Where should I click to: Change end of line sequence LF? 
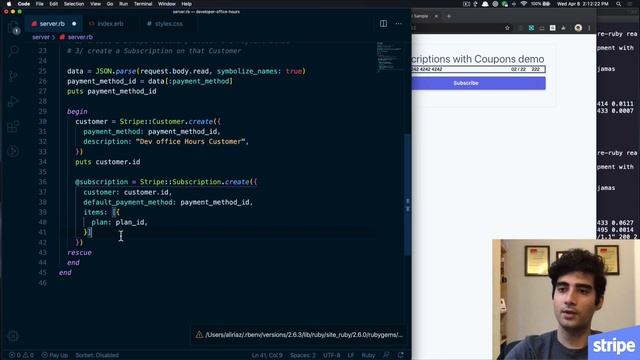click(351, 355)
